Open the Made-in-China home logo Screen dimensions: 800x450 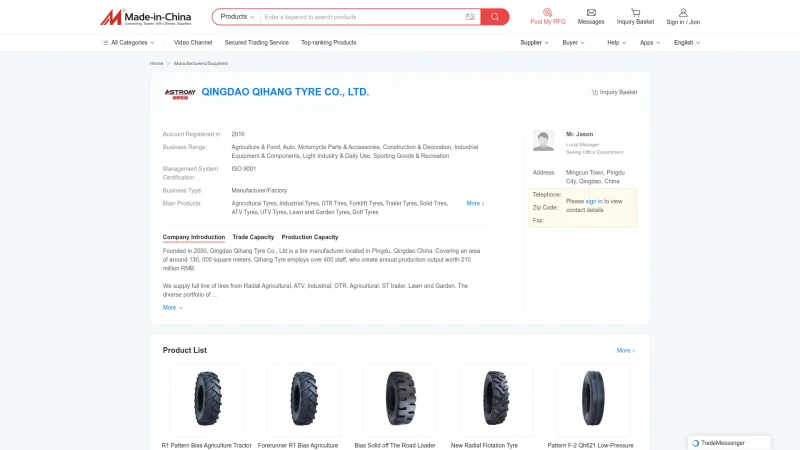pos(145,17)
